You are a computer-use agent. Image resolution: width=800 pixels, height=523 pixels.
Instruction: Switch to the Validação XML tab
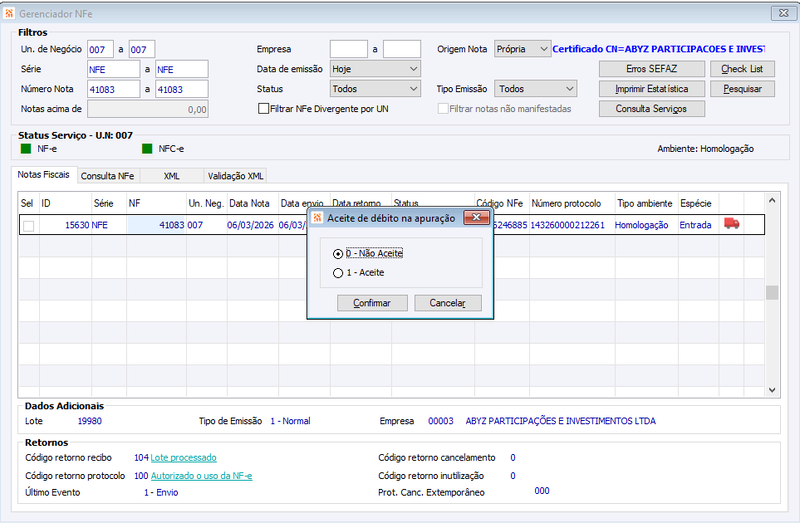click(x=235, y=176)
